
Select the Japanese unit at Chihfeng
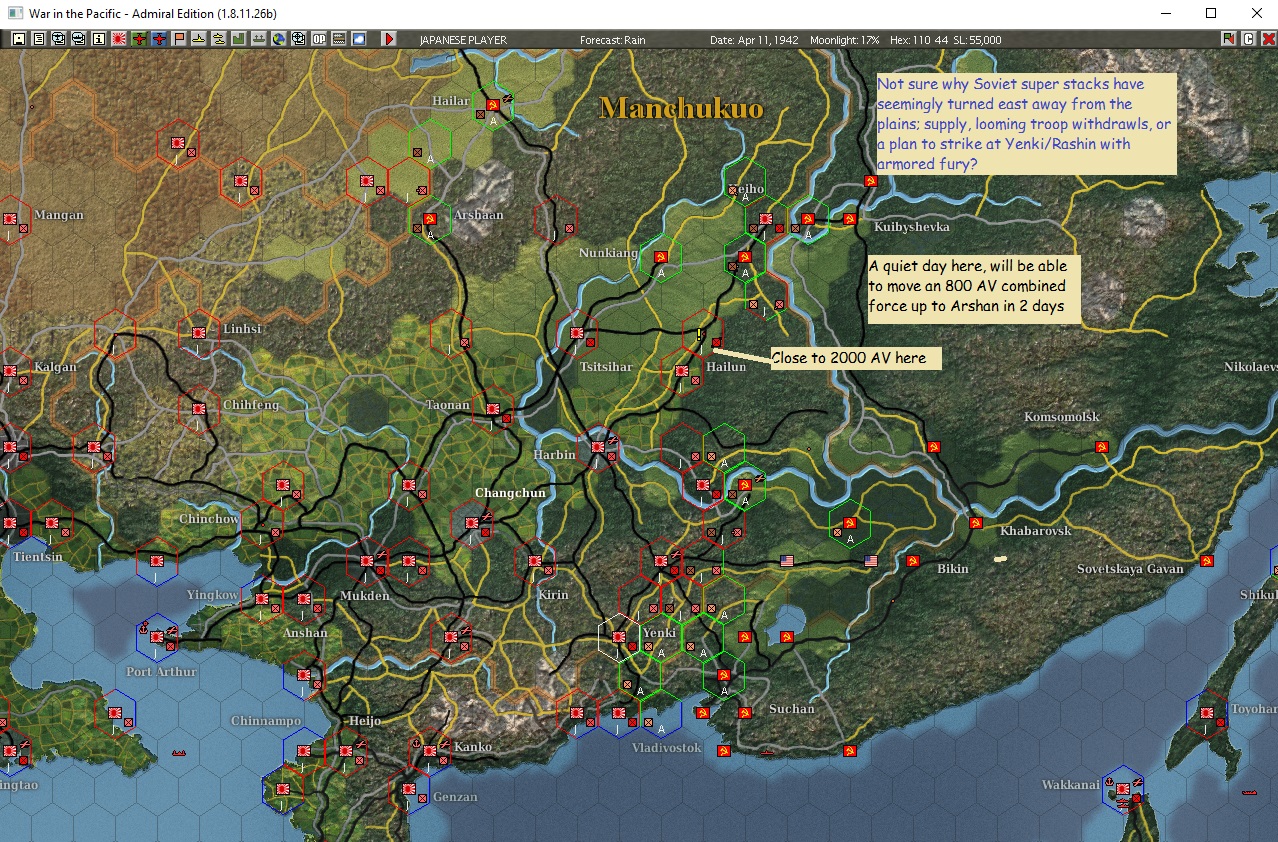click(x=198, y=408)
